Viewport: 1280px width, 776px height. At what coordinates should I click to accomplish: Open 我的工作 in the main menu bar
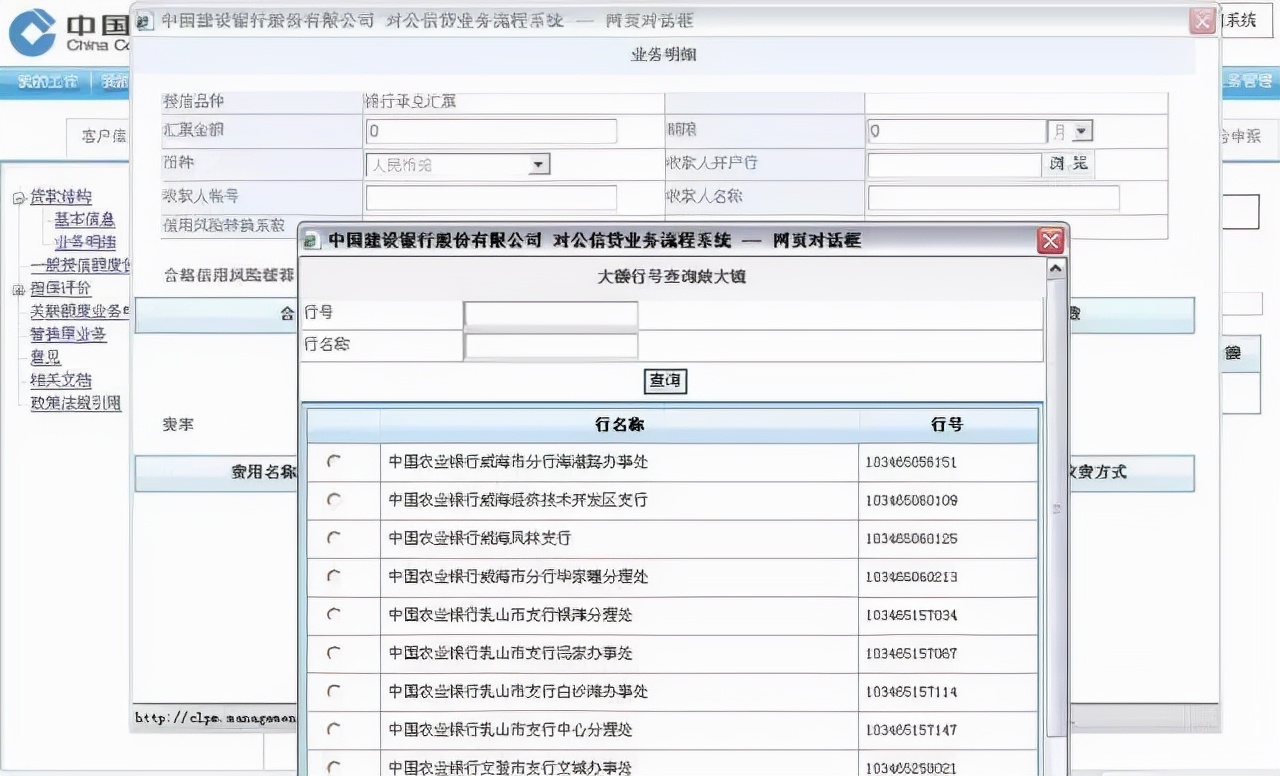coord(46,82)
